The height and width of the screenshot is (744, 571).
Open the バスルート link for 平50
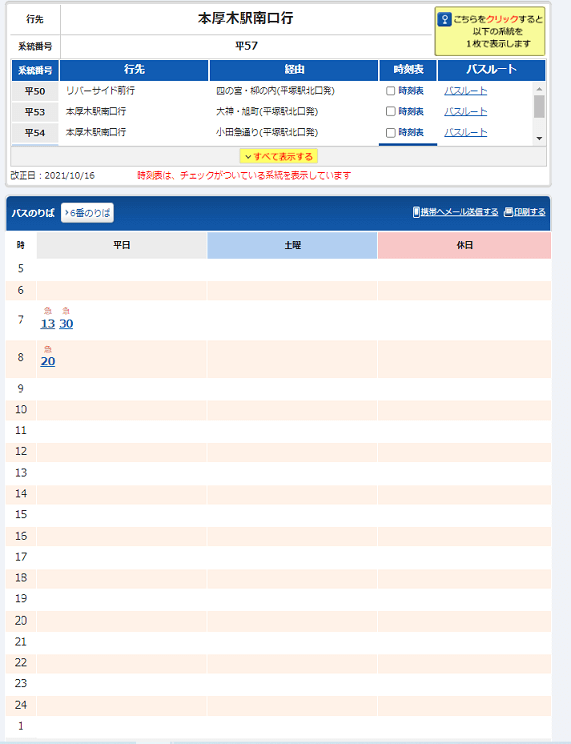(x=466, y=91)
